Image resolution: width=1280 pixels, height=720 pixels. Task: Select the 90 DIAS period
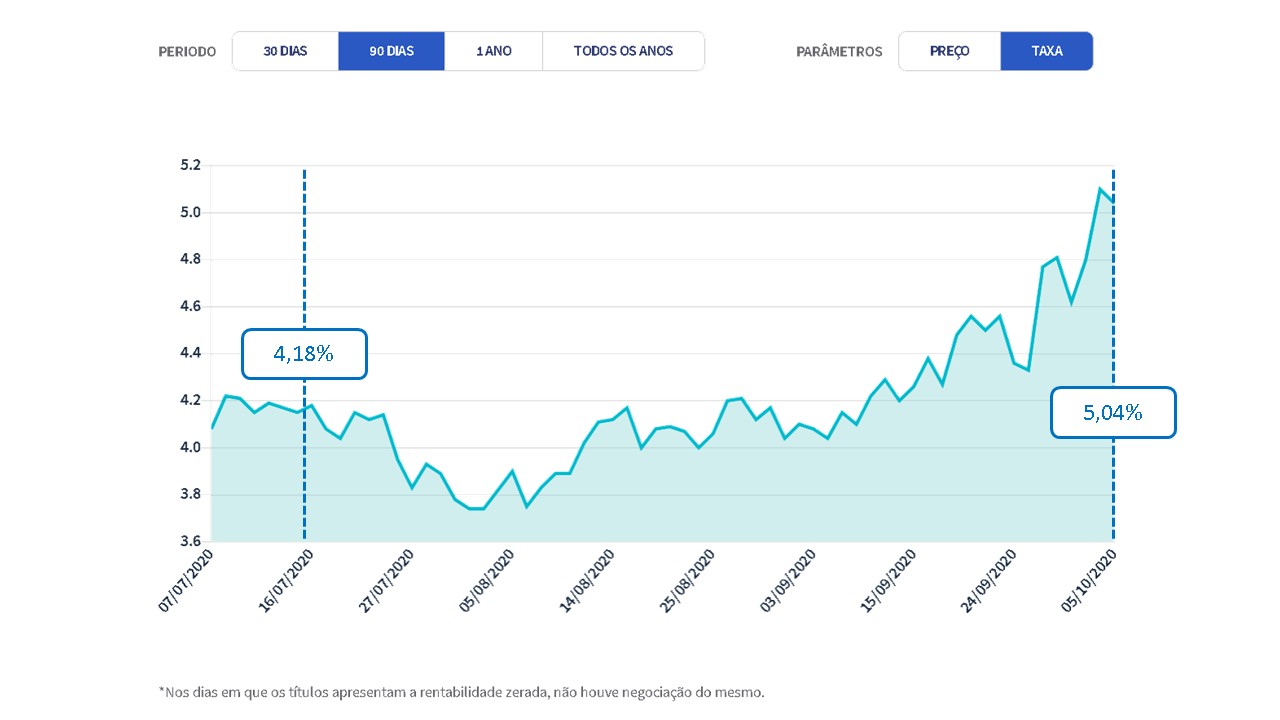[x=392, y=51]
